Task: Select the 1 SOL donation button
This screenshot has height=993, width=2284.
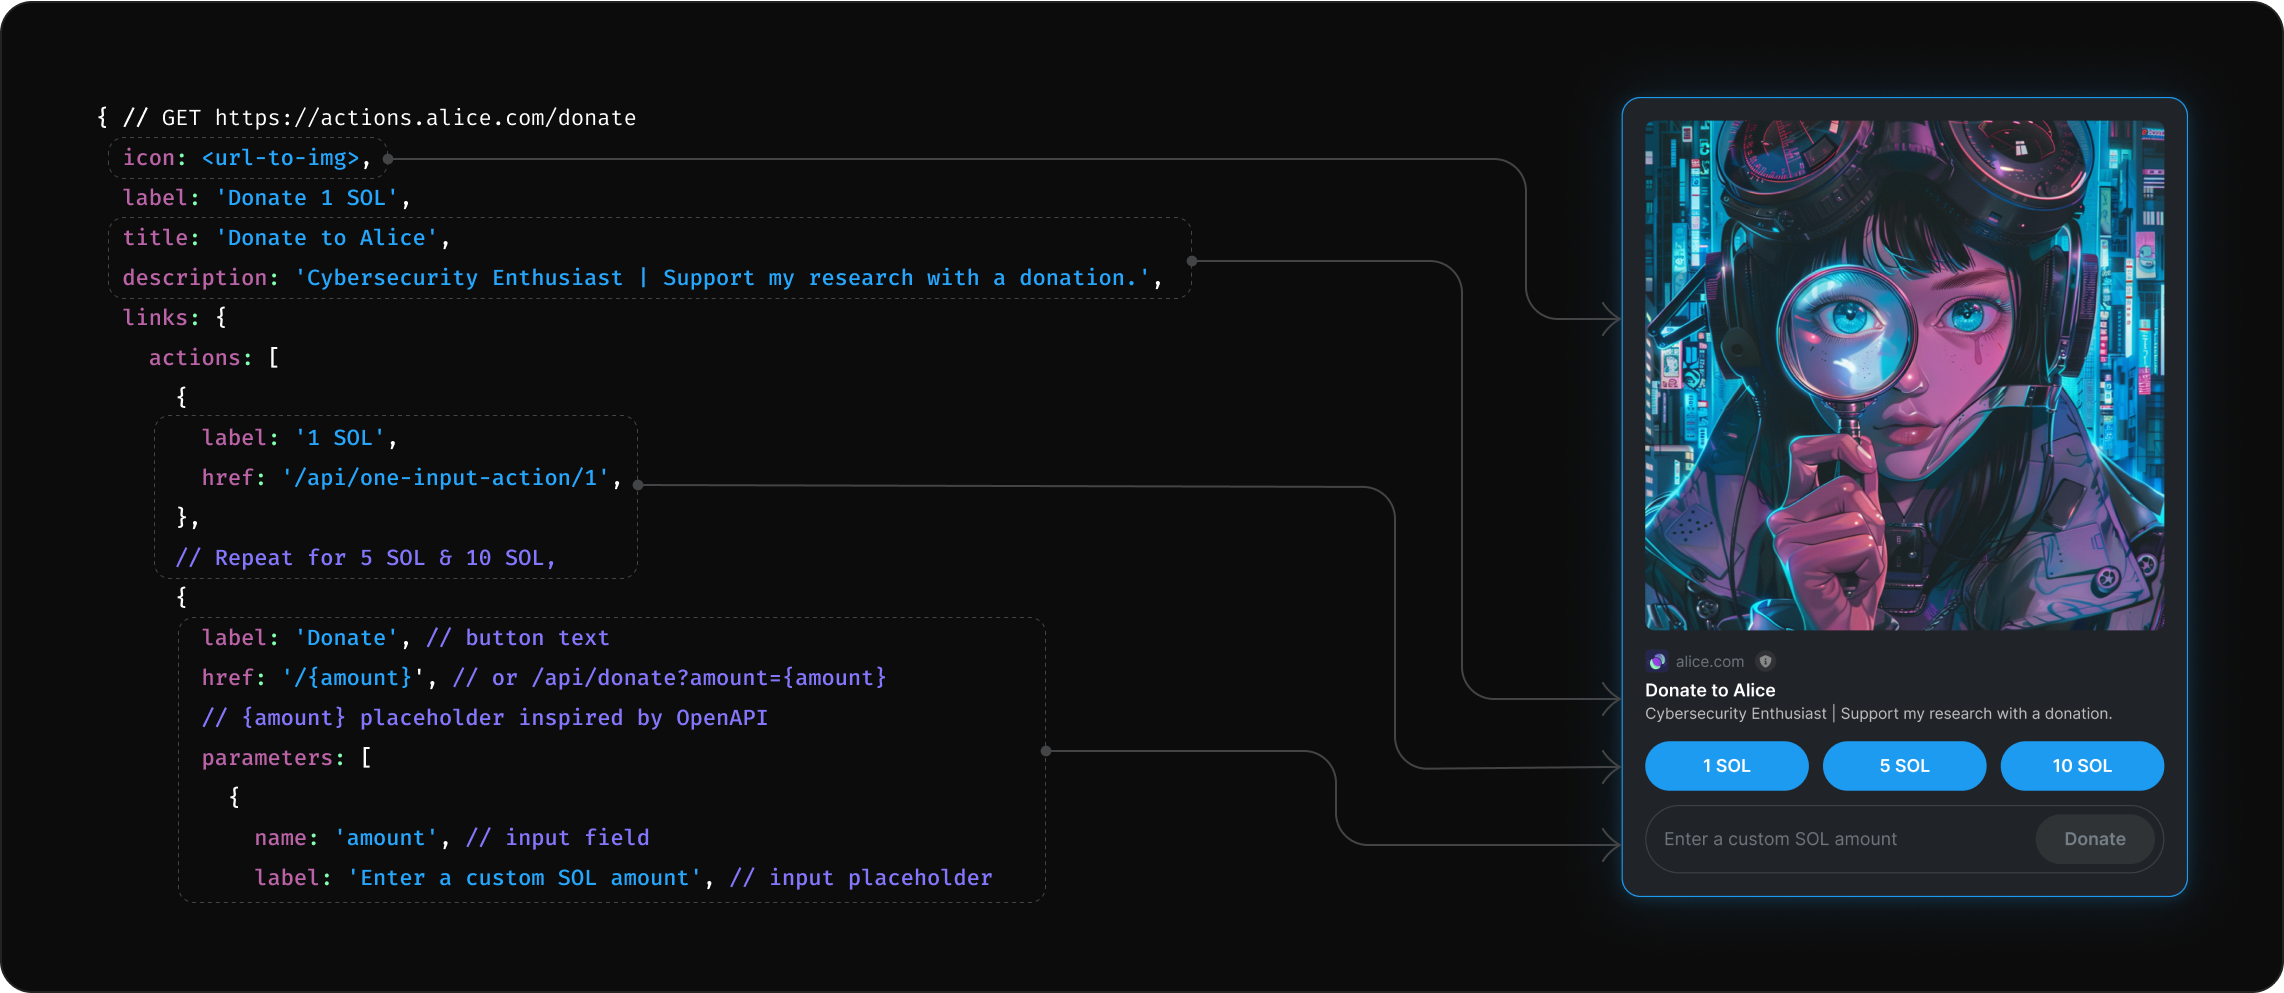Action: click(x=1726, y=766)
